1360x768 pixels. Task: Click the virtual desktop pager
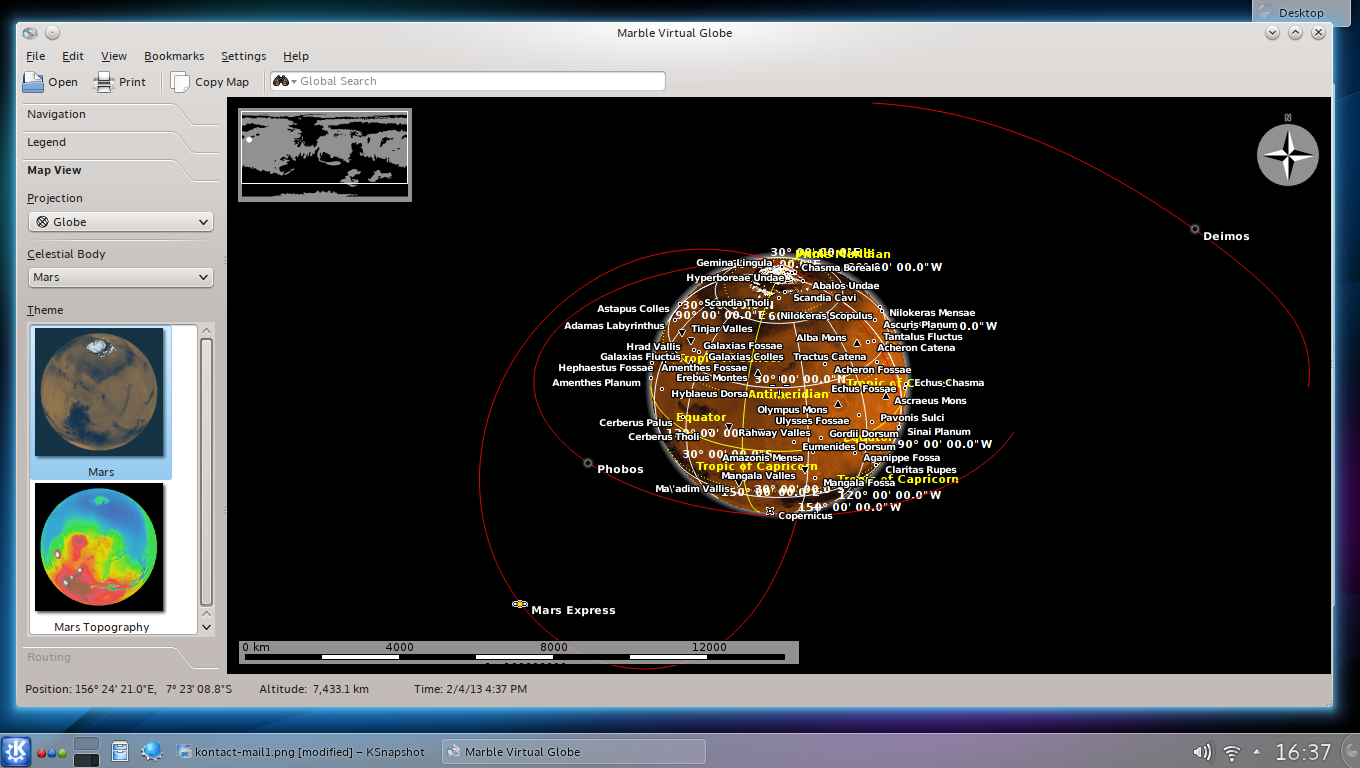[87, 752]
